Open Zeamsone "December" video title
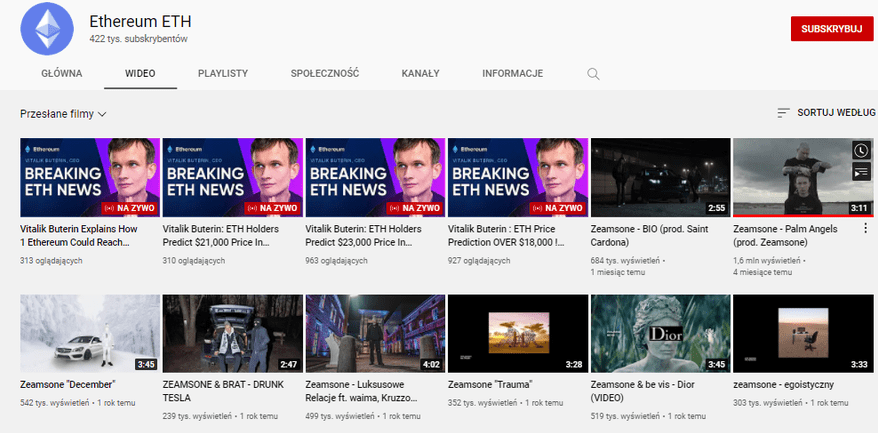 [68, 385]
